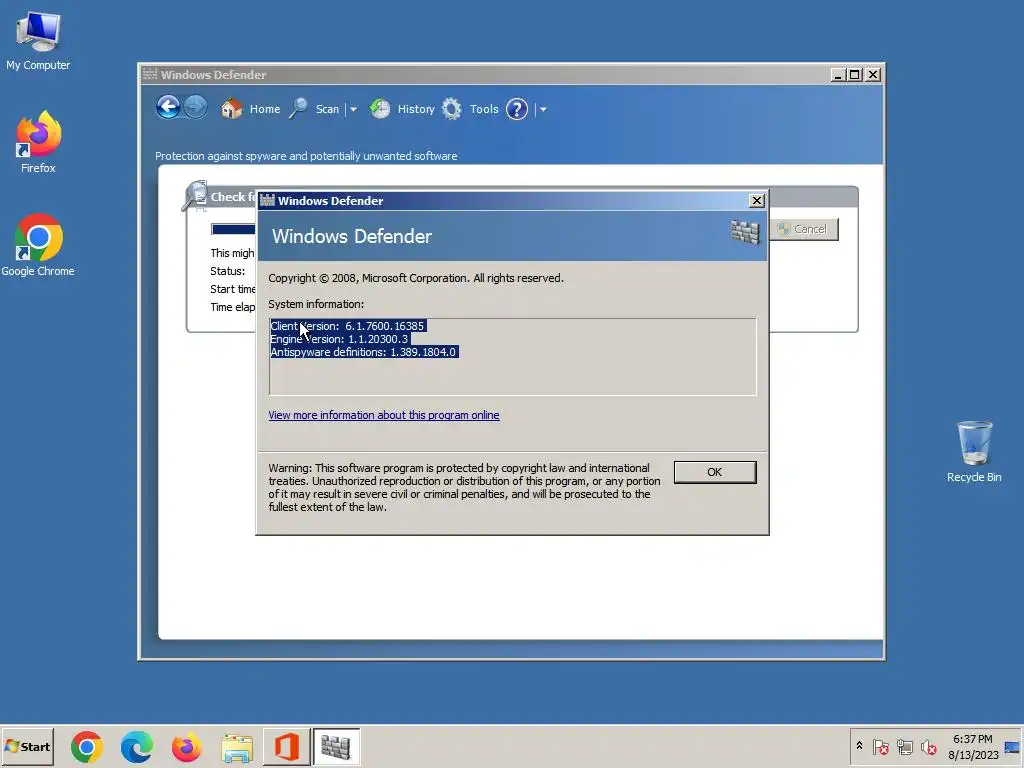1024x768 pixels.
Task: Show hidden tray icons arrow
Action: [x=859, y=746]
